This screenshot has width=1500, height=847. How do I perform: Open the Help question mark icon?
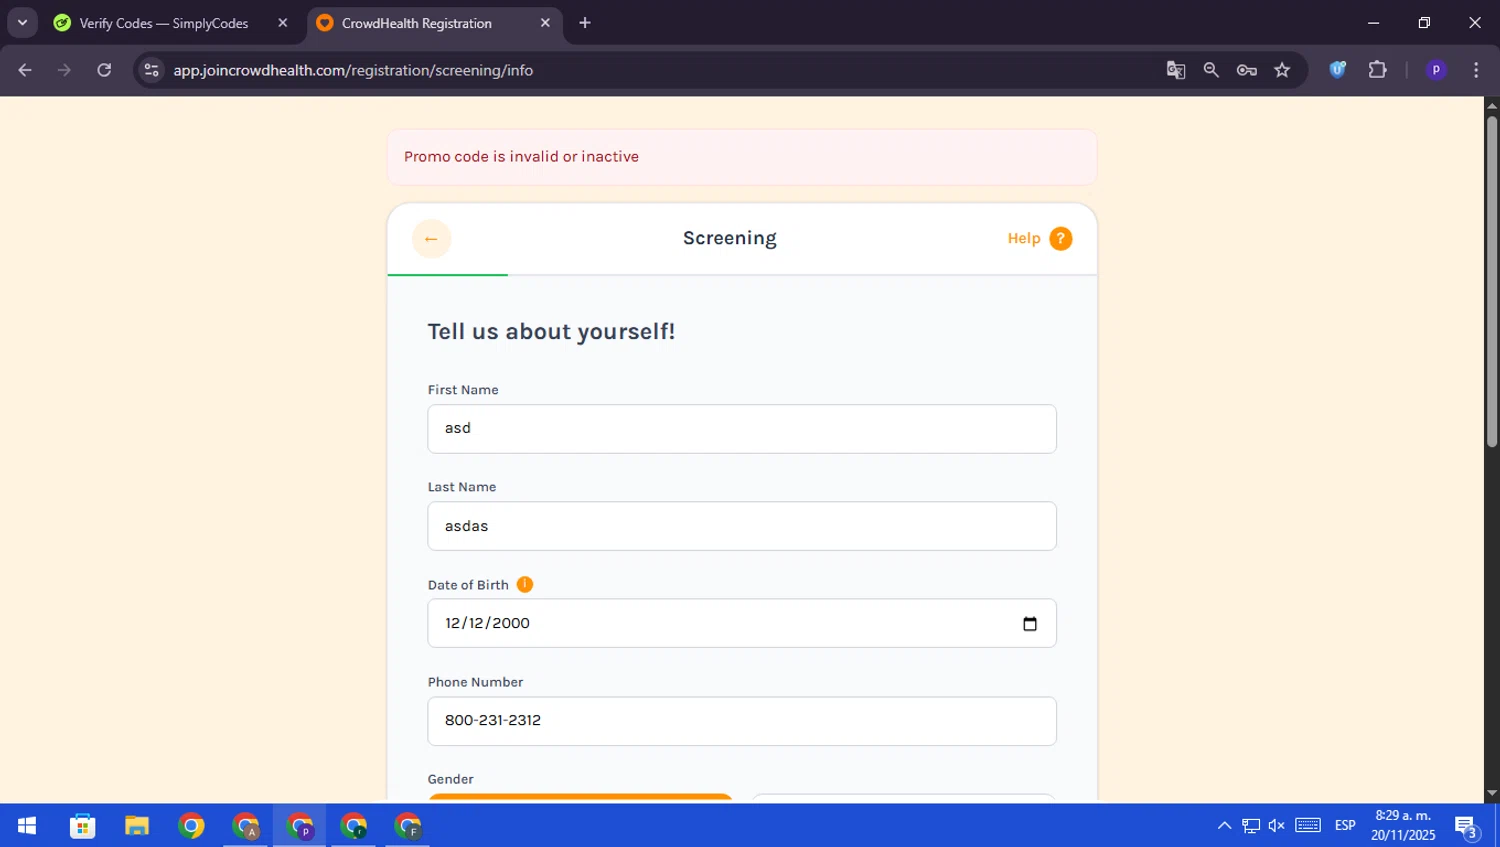(x=1060, y=239)
